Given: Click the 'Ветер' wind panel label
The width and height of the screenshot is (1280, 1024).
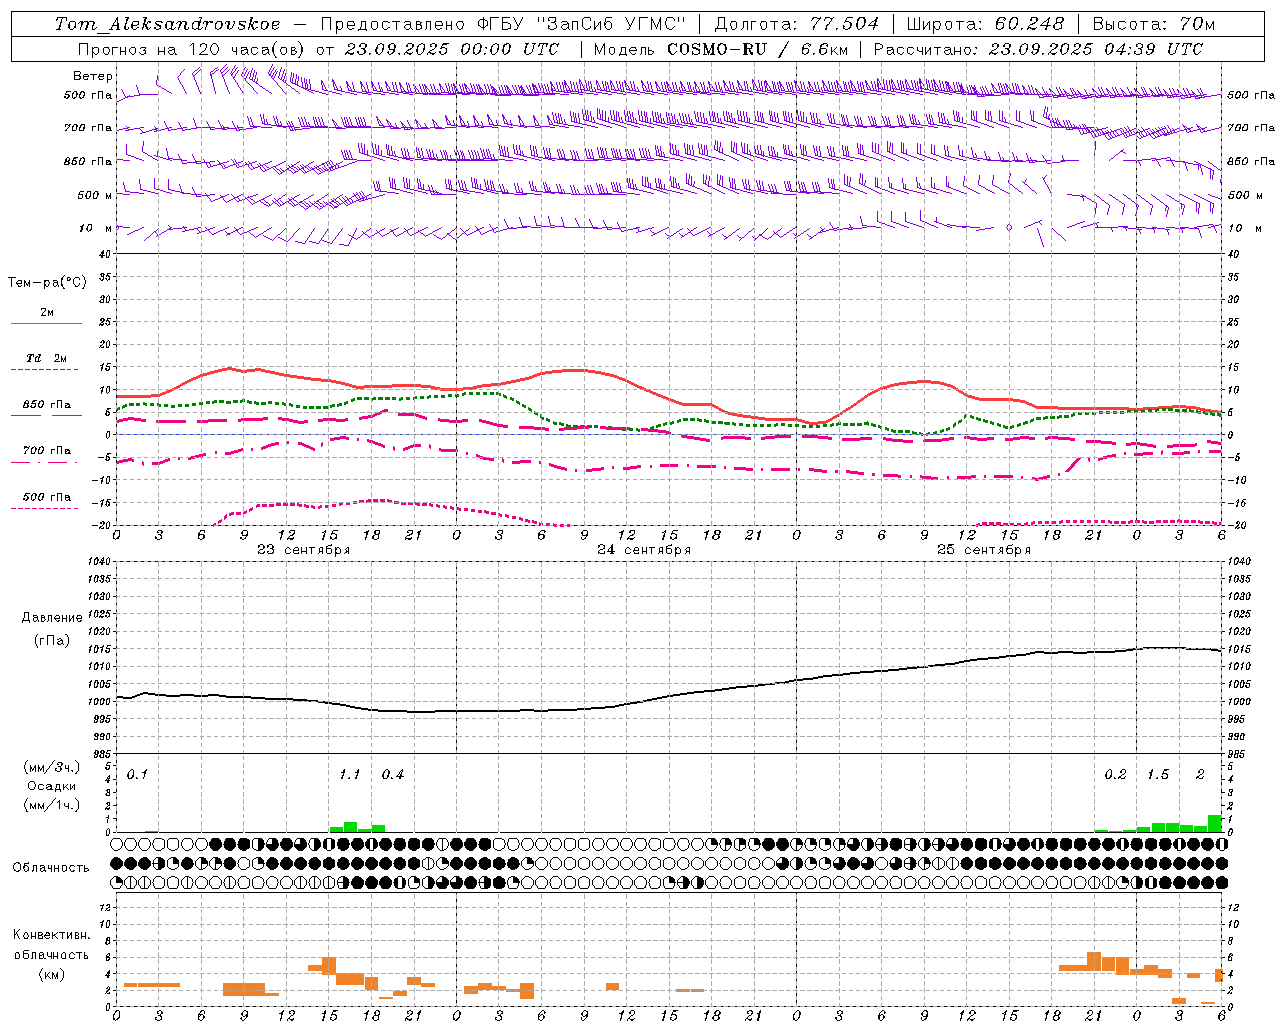Looking at the screenshot, I should (93, 76).
